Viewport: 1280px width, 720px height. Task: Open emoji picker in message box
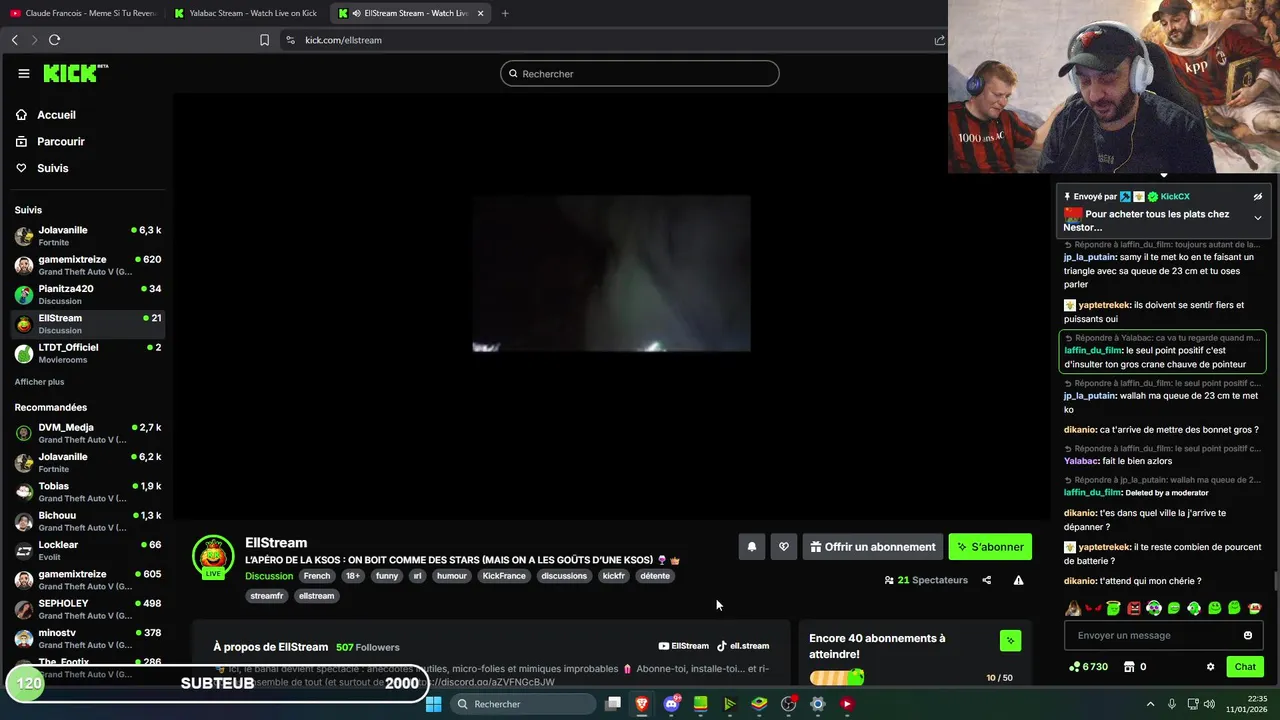click(x=1248, y=635)
